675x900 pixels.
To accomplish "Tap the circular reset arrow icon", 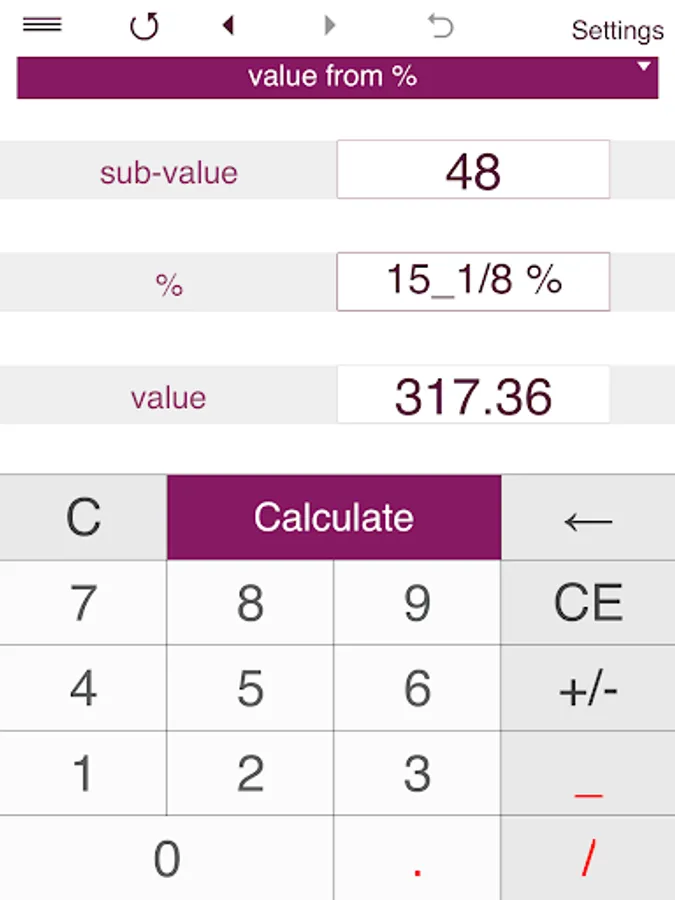I will [x=145, y=27].
